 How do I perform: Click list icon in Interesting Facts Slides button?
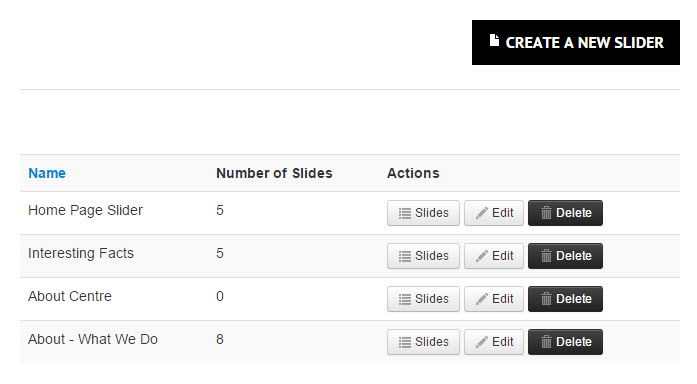[x=405, y=256]
